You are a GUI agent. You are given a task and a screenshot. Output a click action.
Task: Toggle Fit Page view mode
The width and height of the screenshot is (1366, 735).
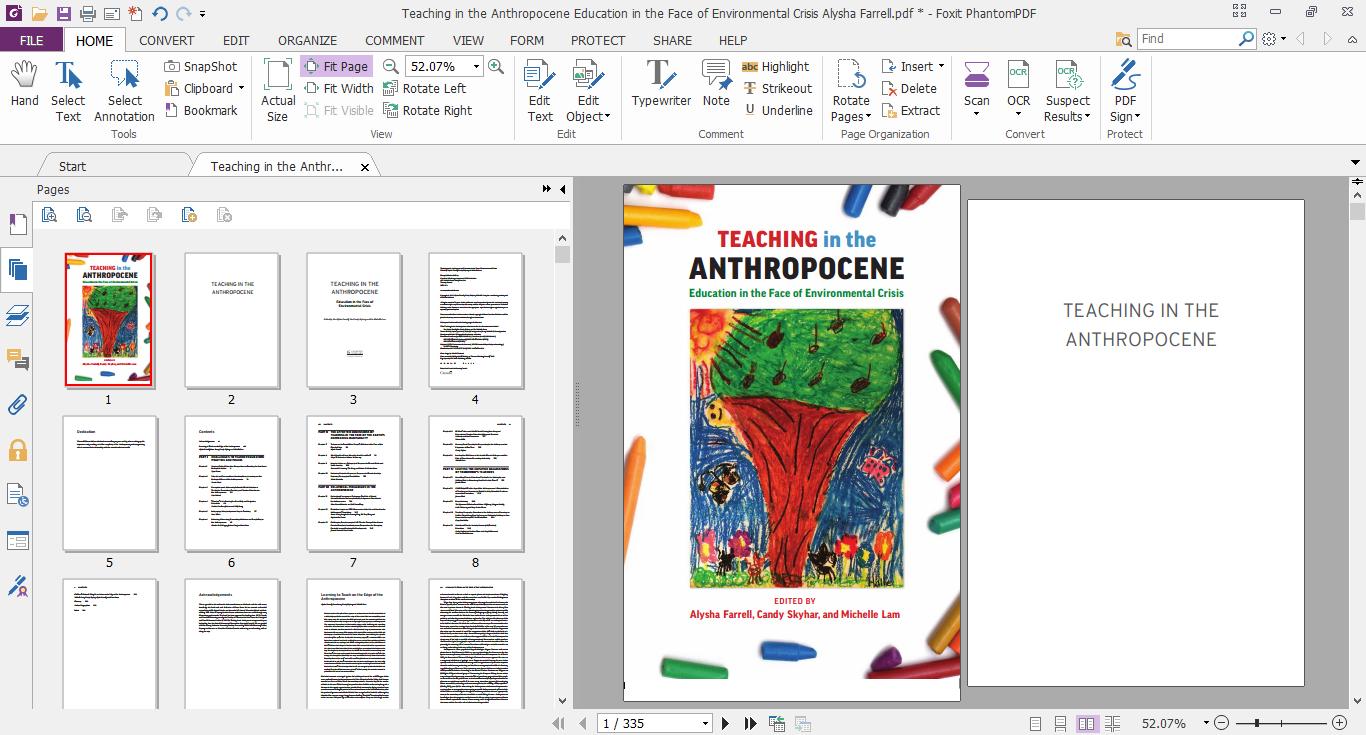(336, 66)
